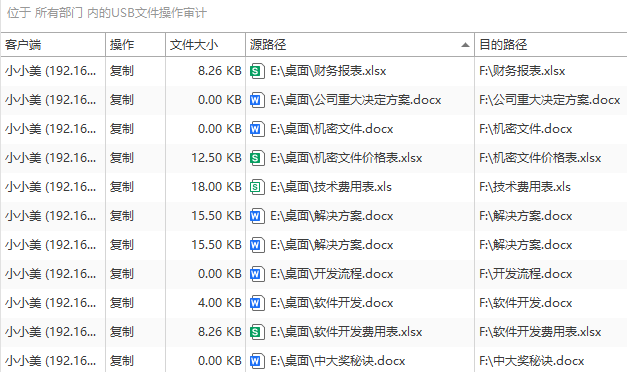Sort by the 文件大小 column header

click(x=206, y=44)
